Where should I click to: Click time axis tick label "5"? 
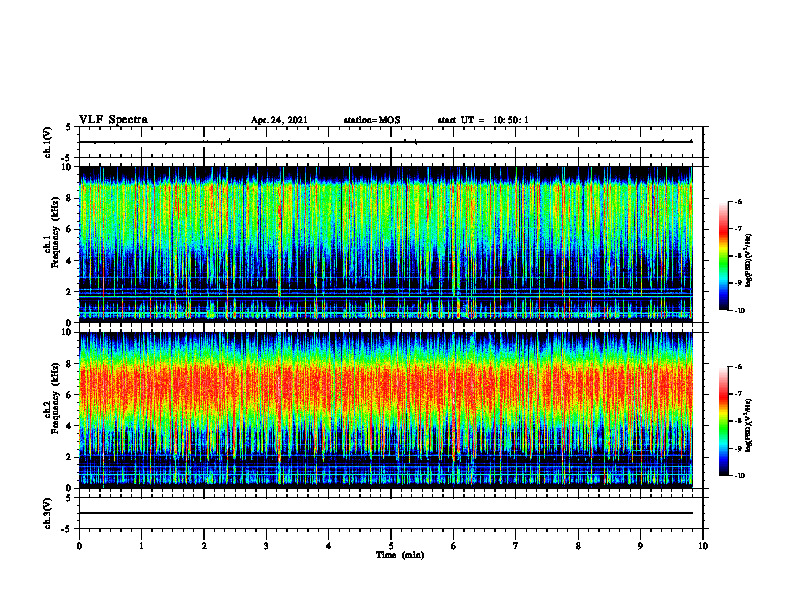(x=391, y=546)
